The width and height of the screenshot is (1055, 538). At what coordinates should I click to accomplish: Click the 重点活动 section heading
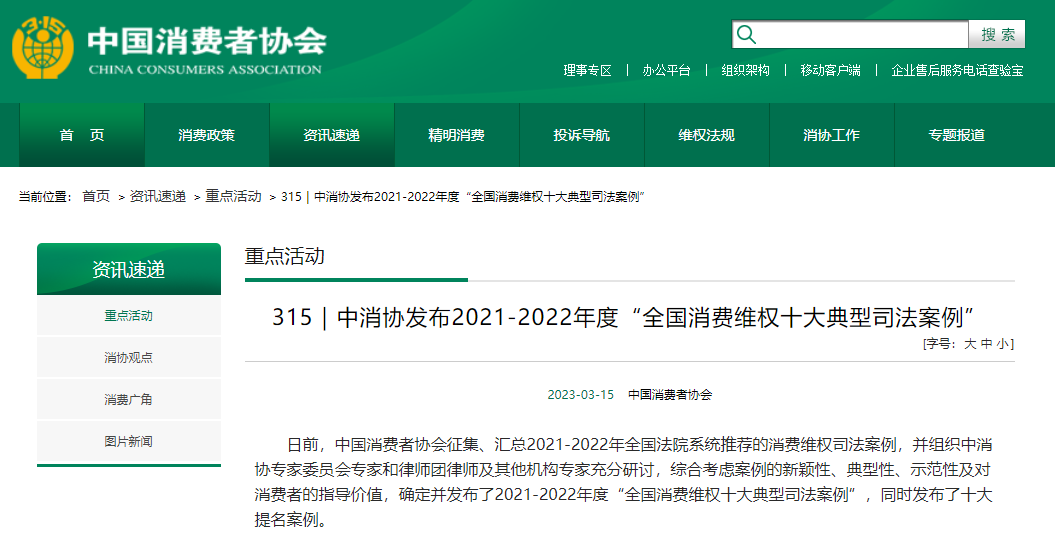pyautogui.click(x=285, y=256)
